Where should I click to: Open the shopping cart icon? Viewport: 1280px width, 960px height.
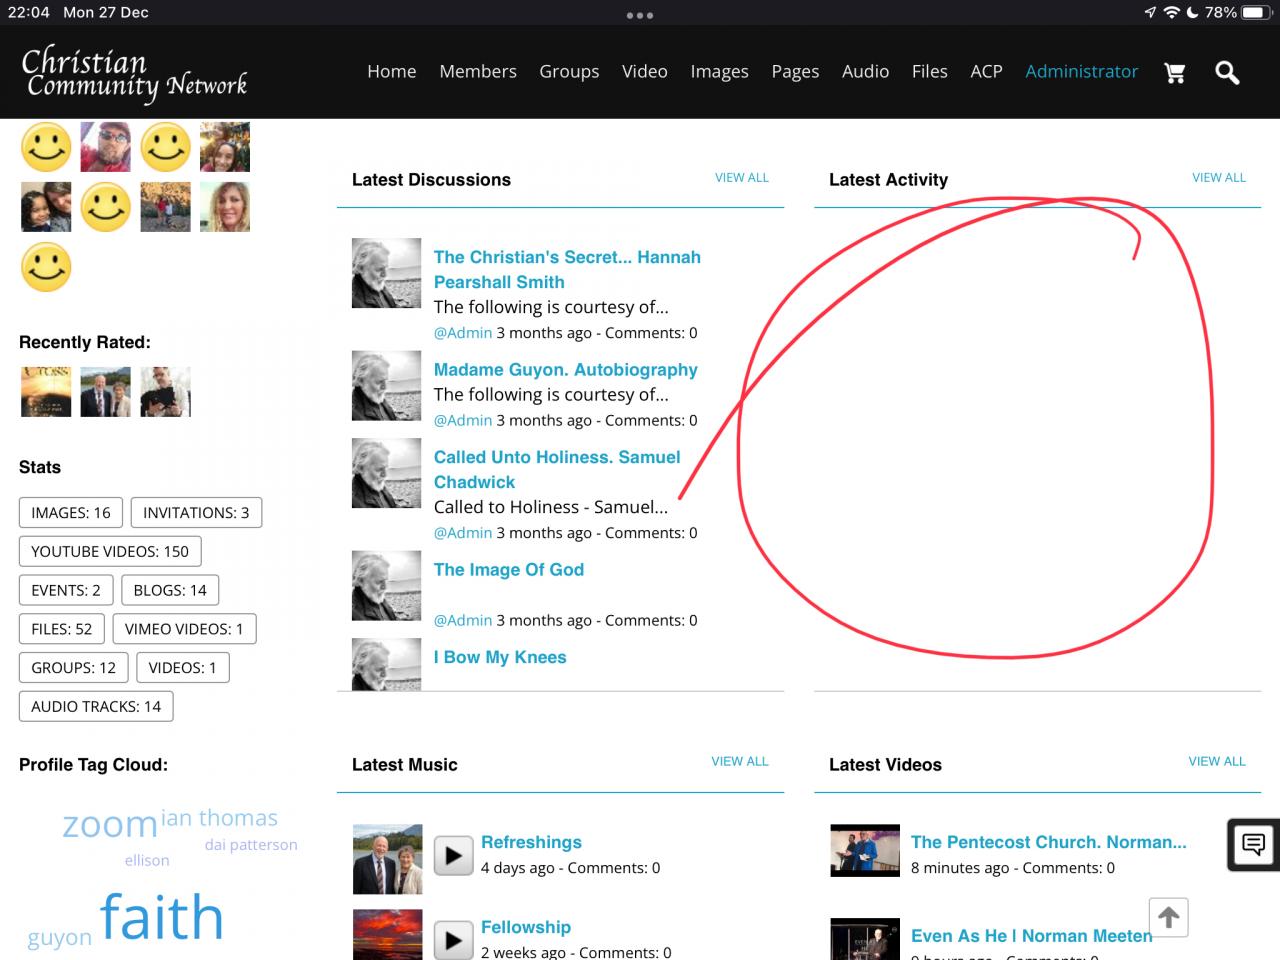1175,72
